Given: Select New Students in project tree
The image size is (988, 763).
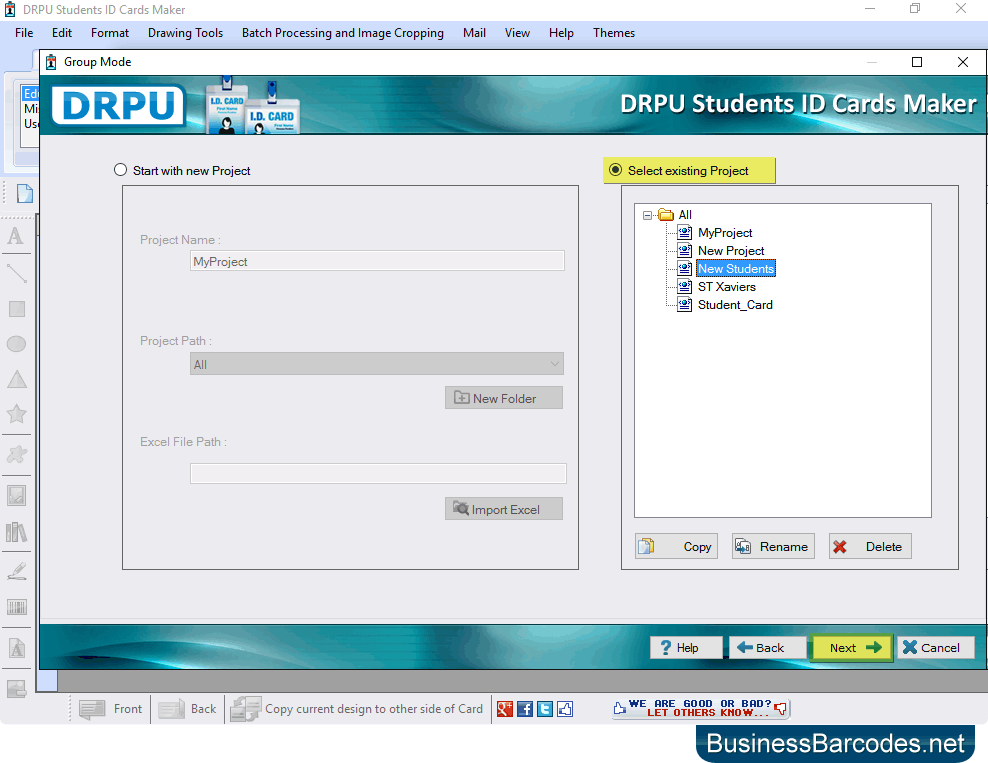Looking at the screenshot, I should (x=735, y=268).
